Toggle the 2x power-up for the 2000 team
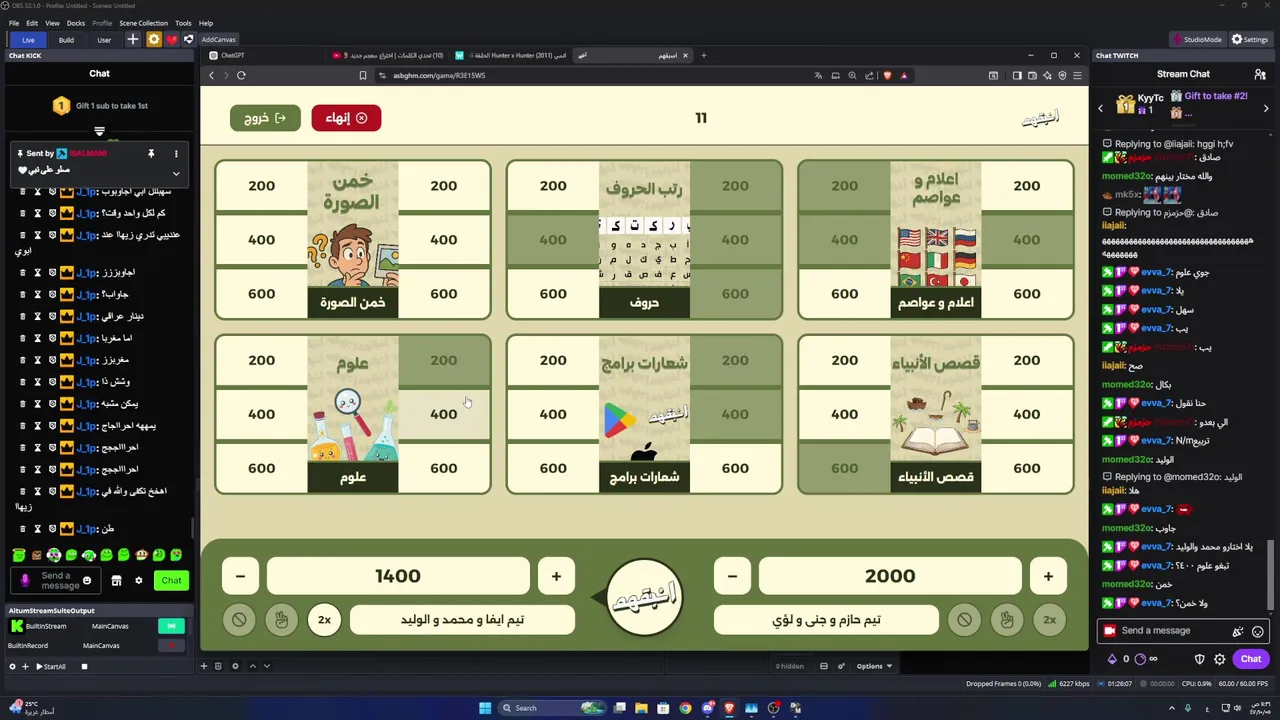1280x720 pixels. [1049, 620]
